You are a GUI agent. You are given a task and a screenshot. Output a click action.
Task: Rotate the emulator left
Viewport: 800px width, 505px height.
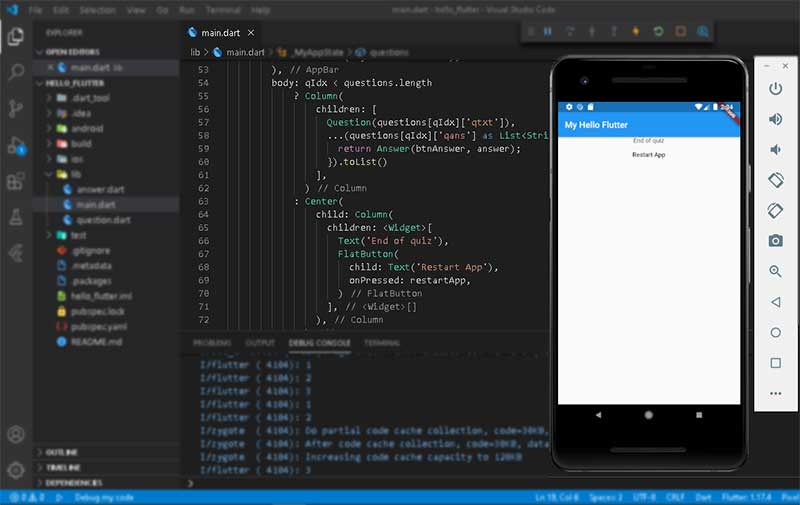point(775,180)
